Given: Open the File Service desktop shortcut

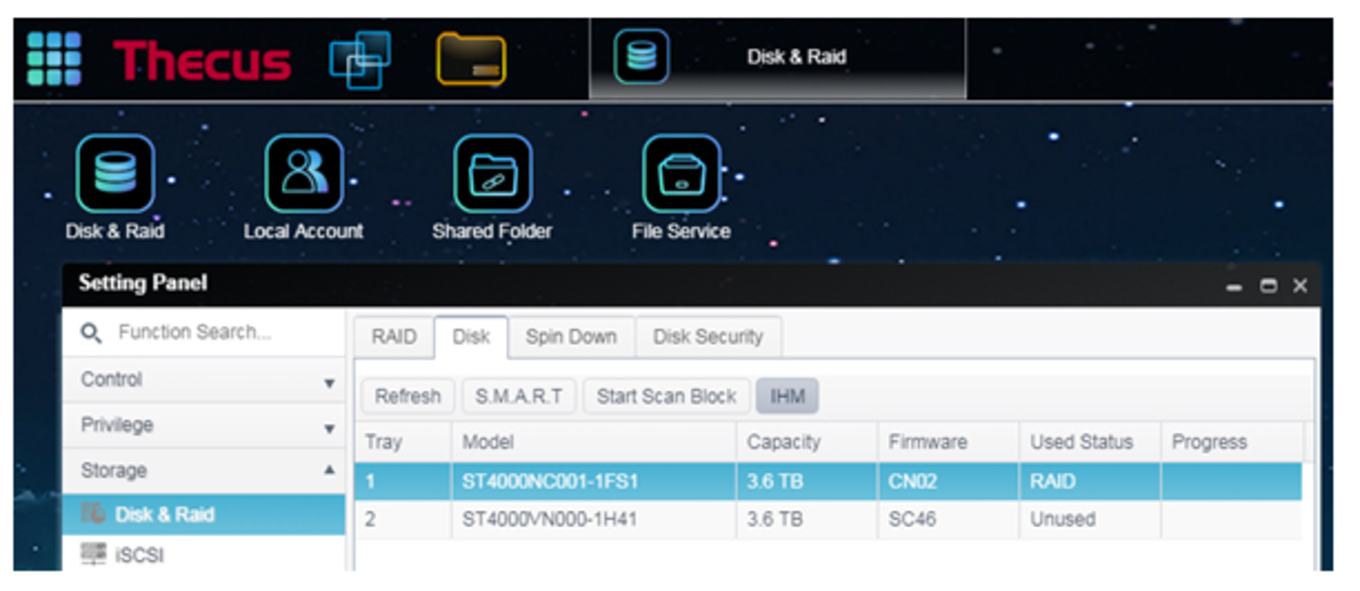Looking at the screenshot, I should (681, 187).
